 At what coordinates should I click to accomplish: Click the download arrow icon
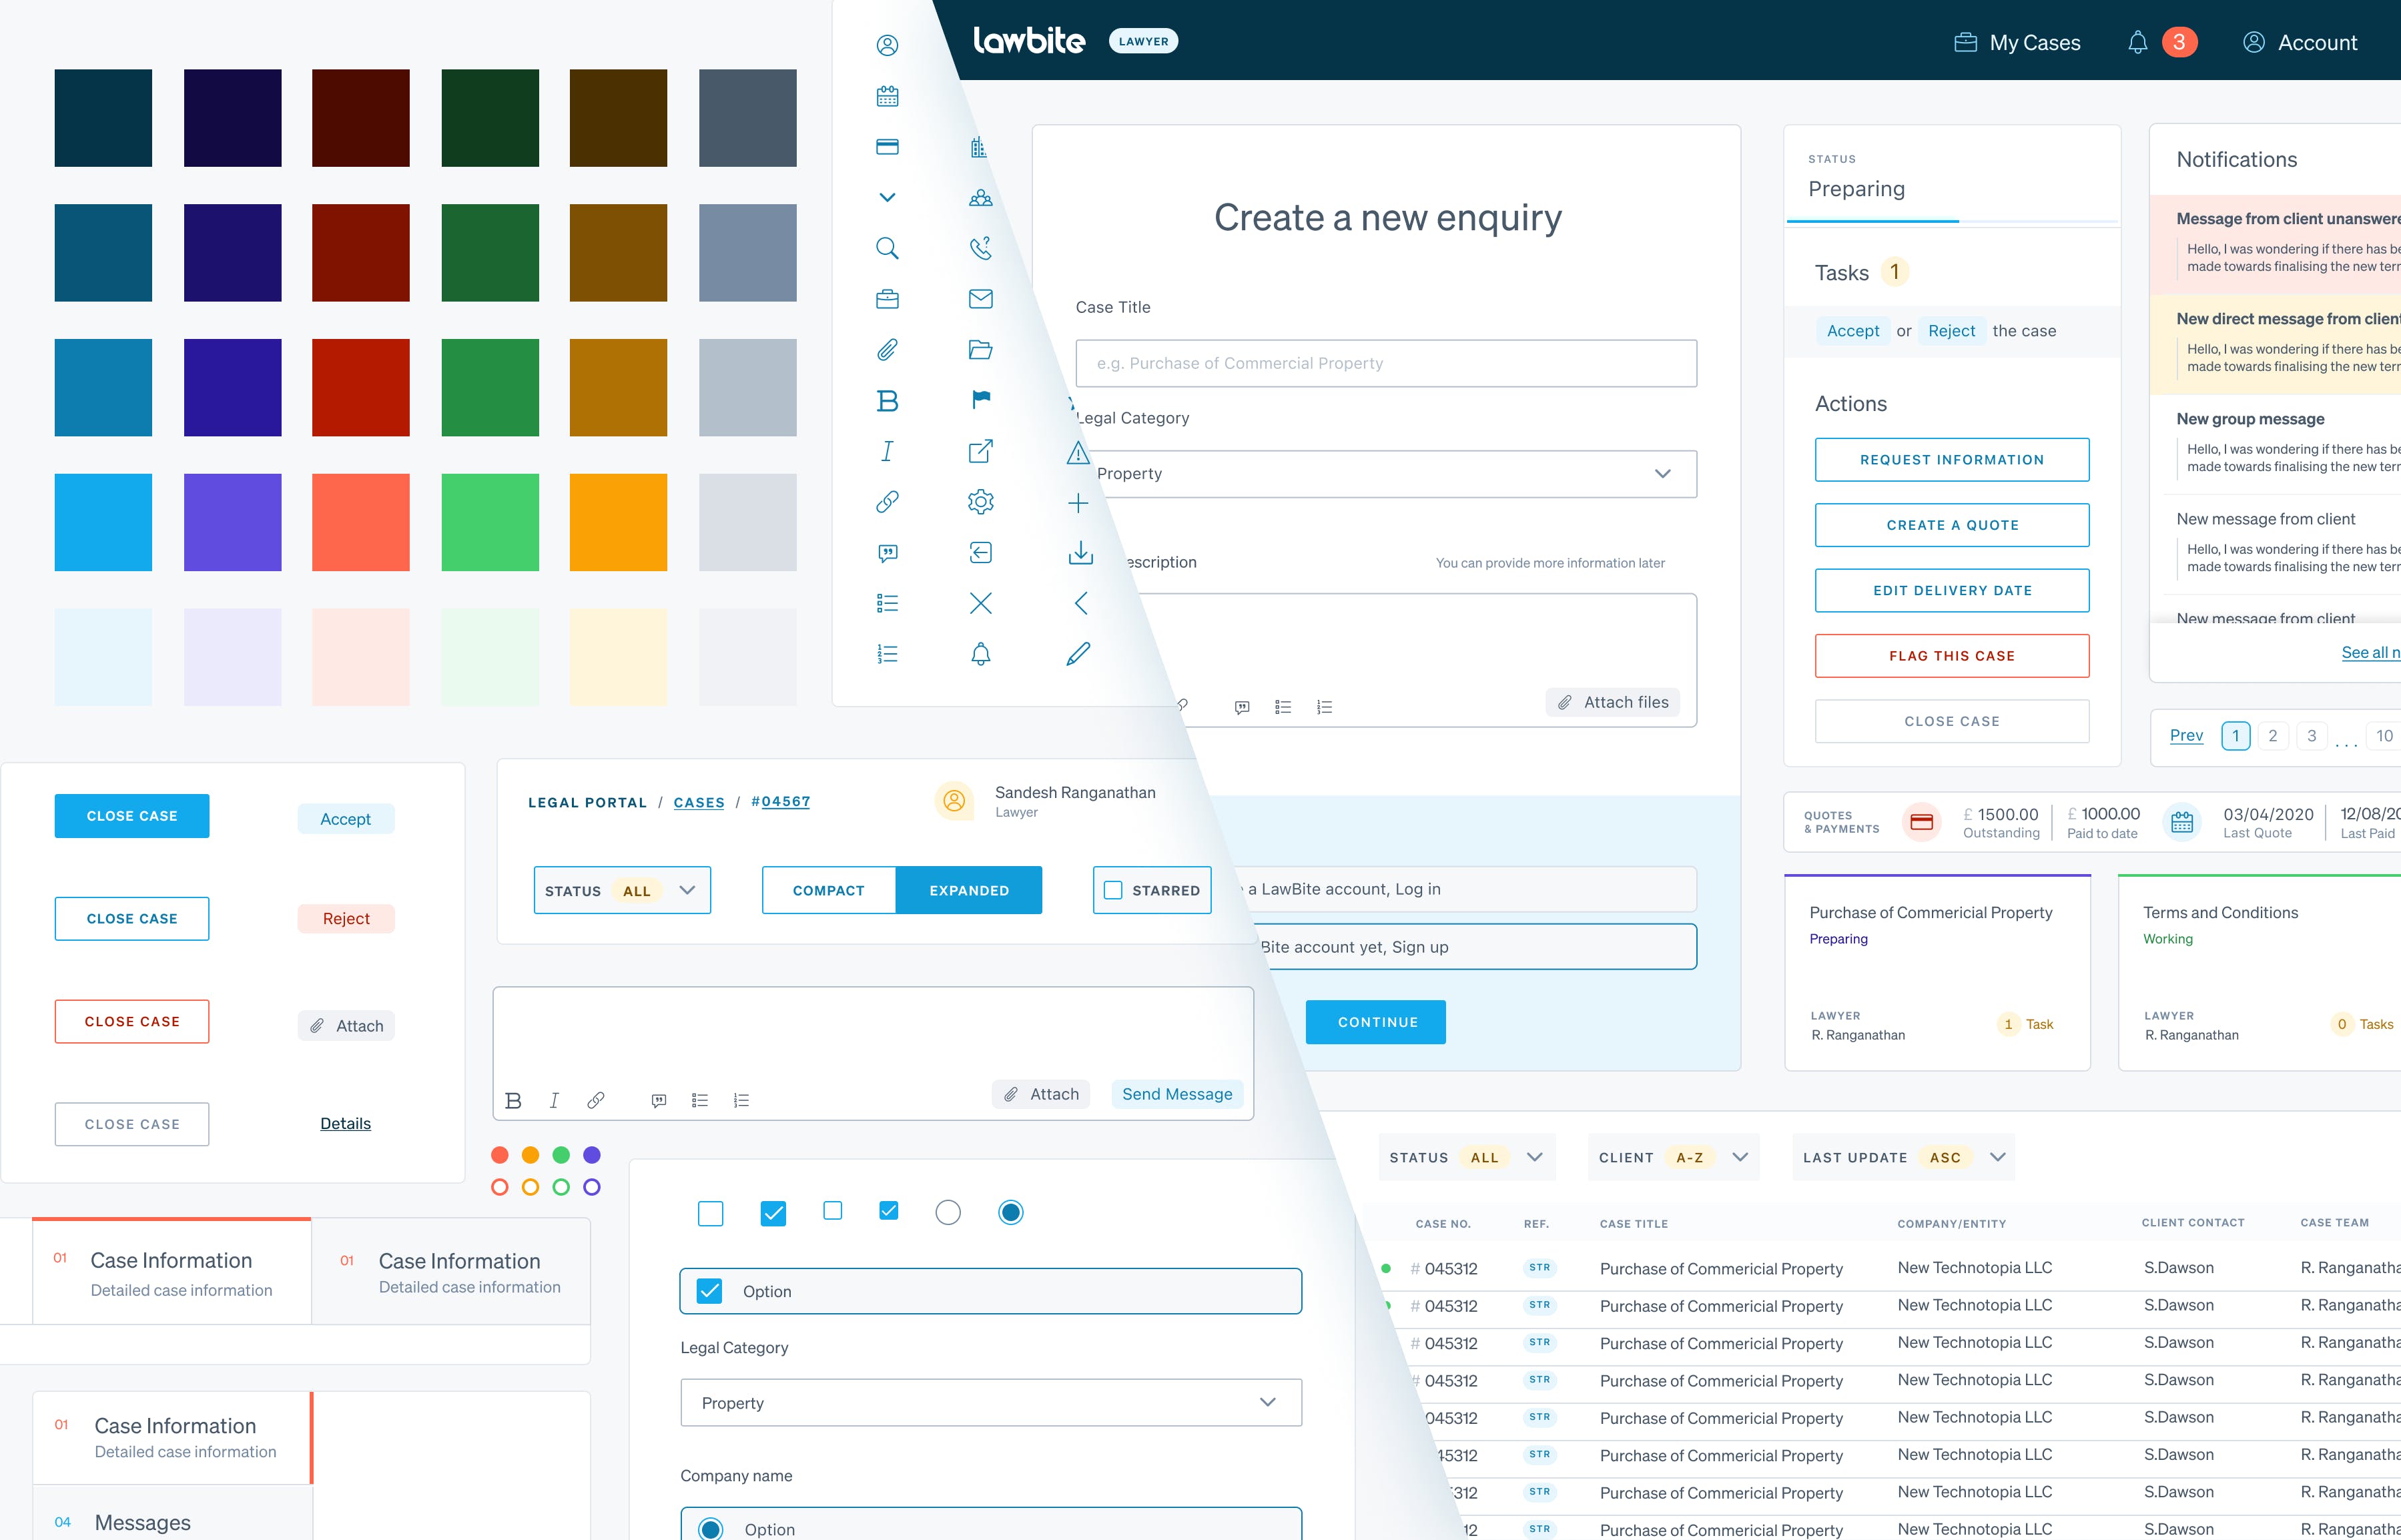(1080, 552)
